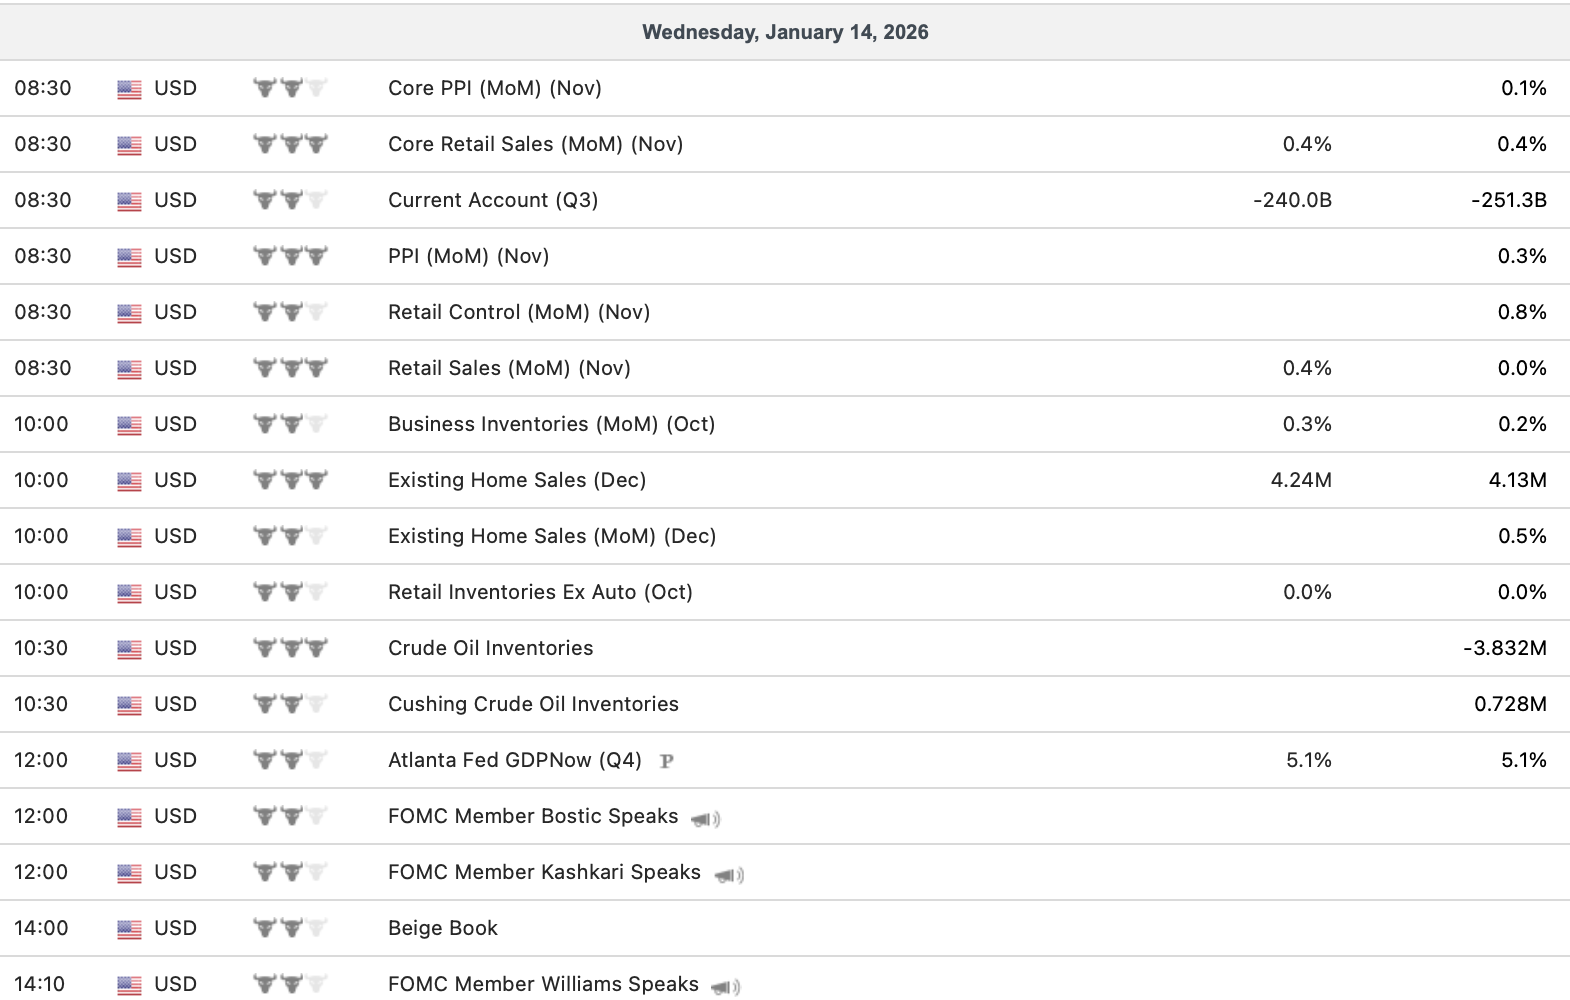Click speaker icon beside Kashkari Speaks

[729, 875]
